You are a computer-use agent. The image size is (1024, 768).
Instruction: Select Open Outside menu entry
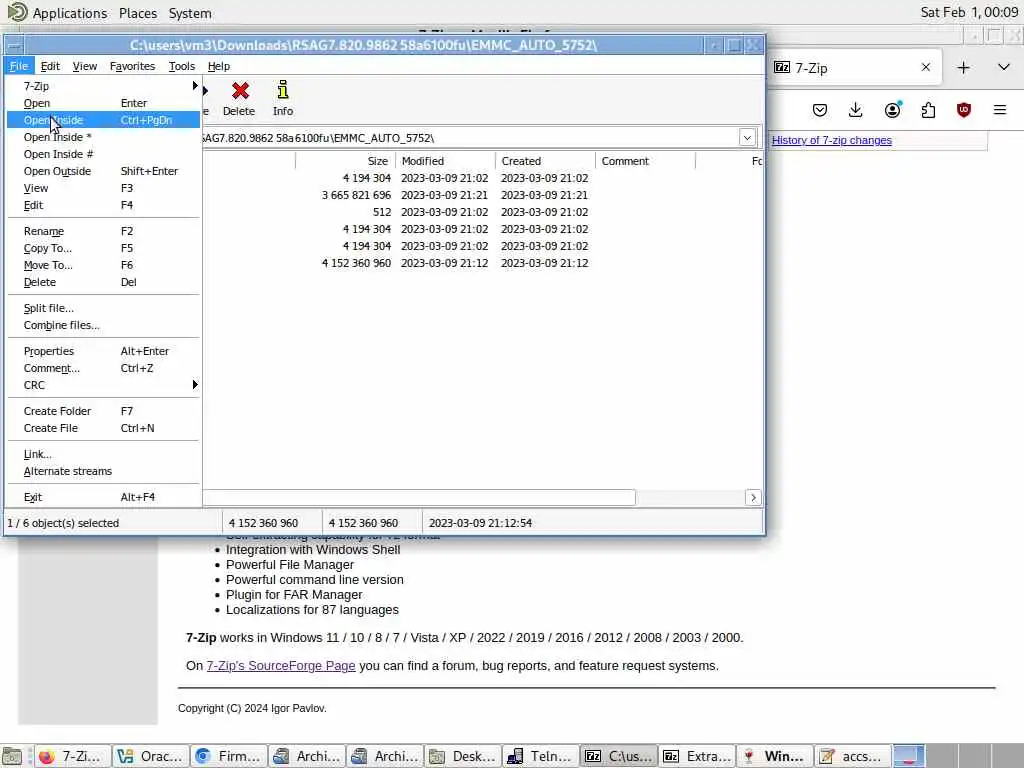pos(103,171)
